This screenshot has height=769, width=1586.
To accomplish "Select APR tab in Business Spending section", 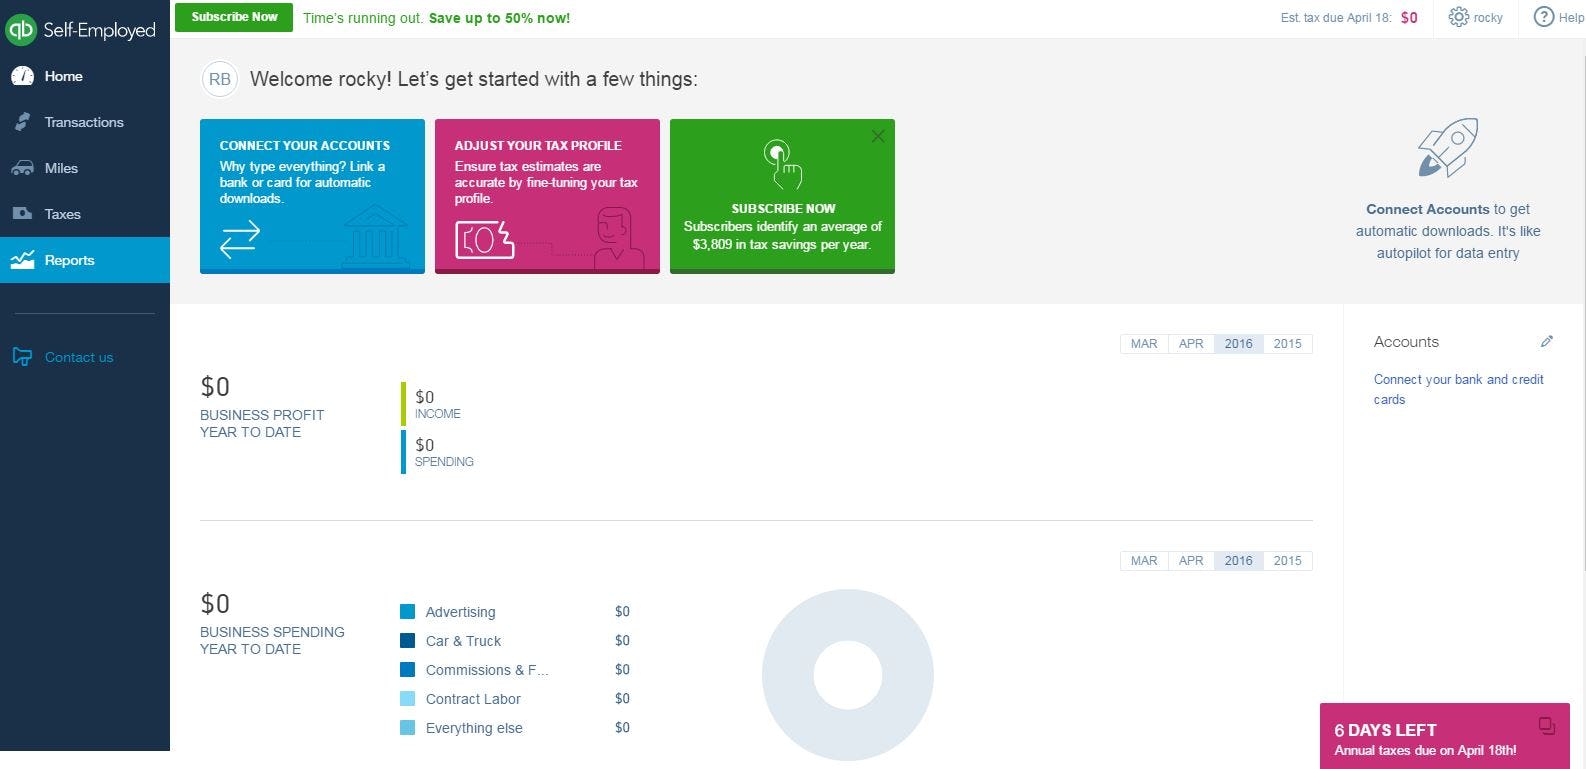I will click(x=1191, y=561).
